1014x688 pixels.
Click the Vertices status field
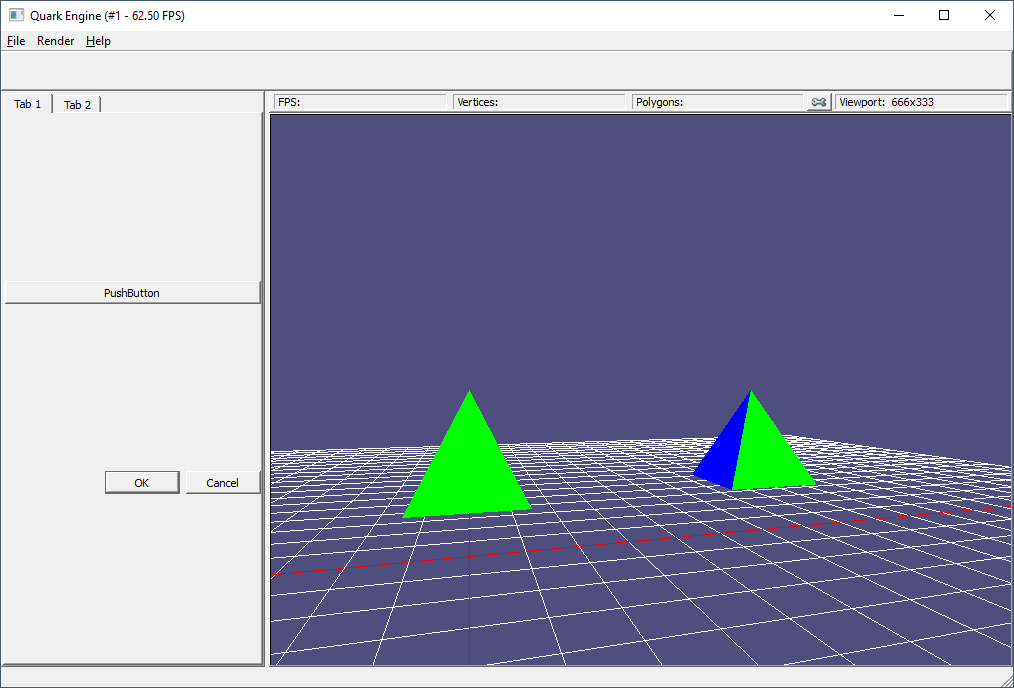[539, 102]
